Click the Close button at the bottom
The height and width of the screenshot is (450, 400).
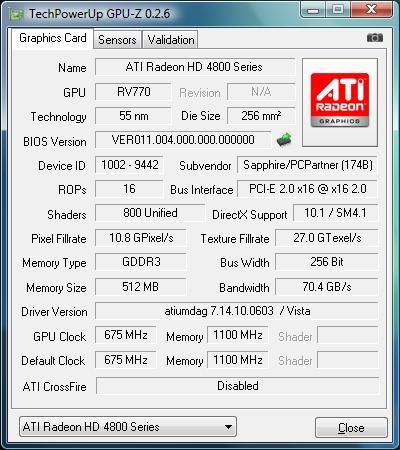(351, 427)
